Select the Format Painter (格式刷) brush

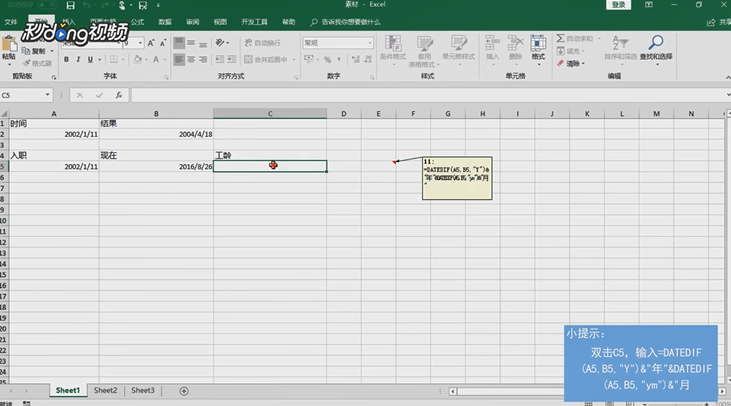point(37,63)
